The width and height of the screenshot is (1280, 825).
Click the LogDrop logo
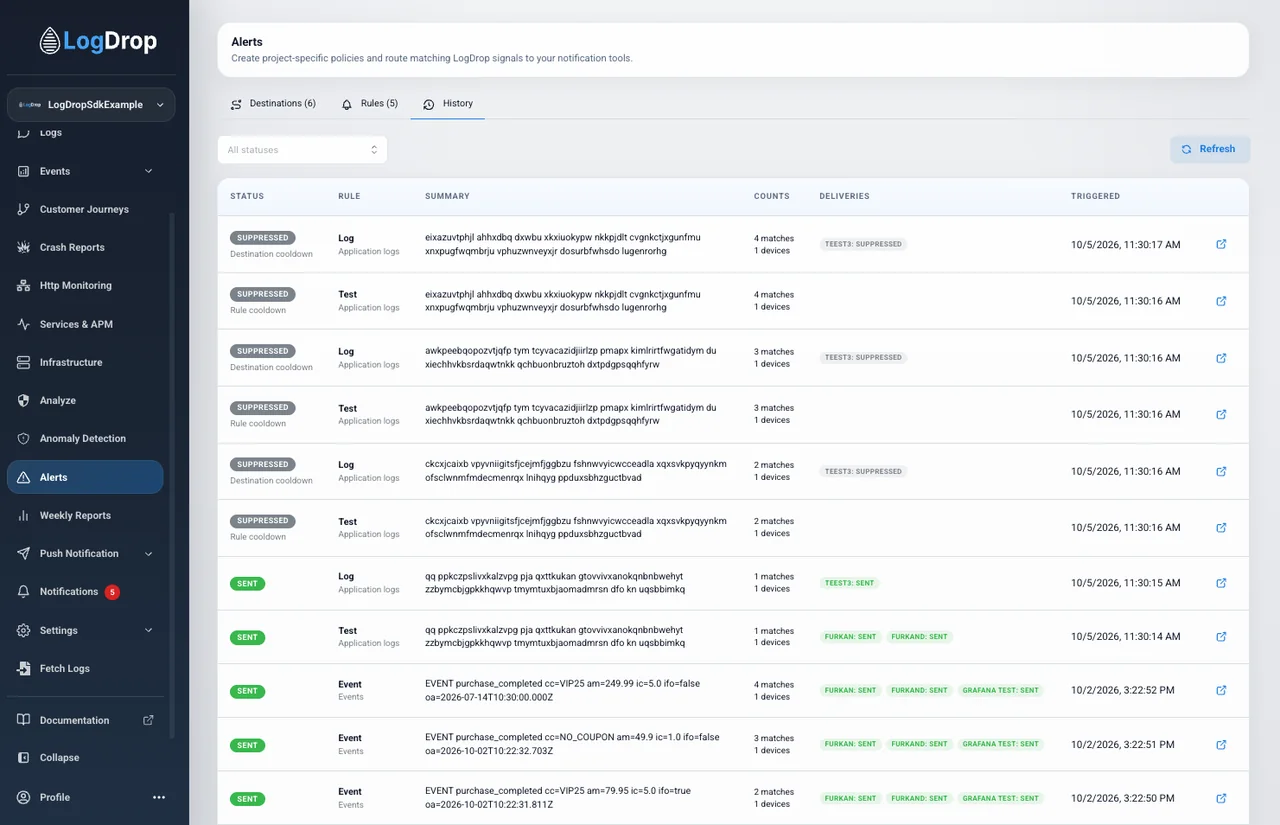(98, 41)
